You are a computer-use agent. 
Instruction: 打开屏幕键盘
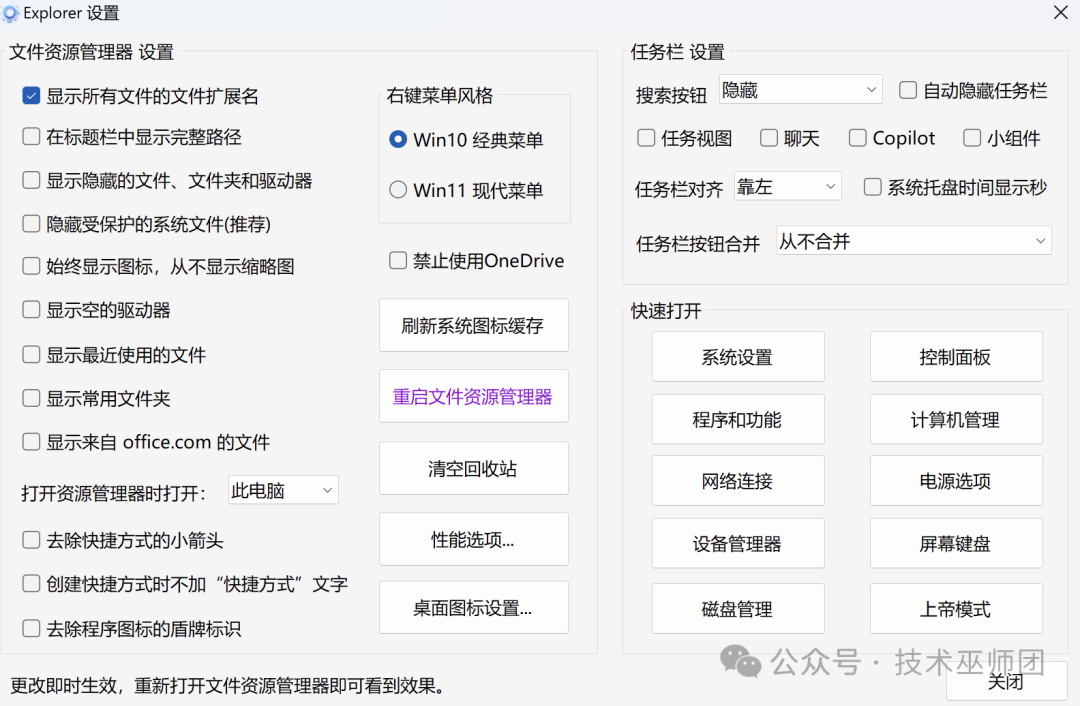click(x=955, y=543)
